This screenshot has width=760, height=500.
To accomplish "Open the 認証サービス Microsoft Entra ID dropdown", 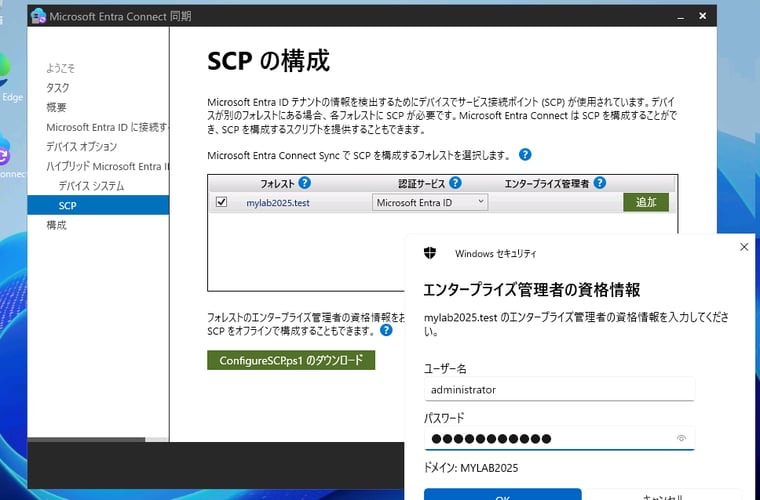I will tap(430, 203).
